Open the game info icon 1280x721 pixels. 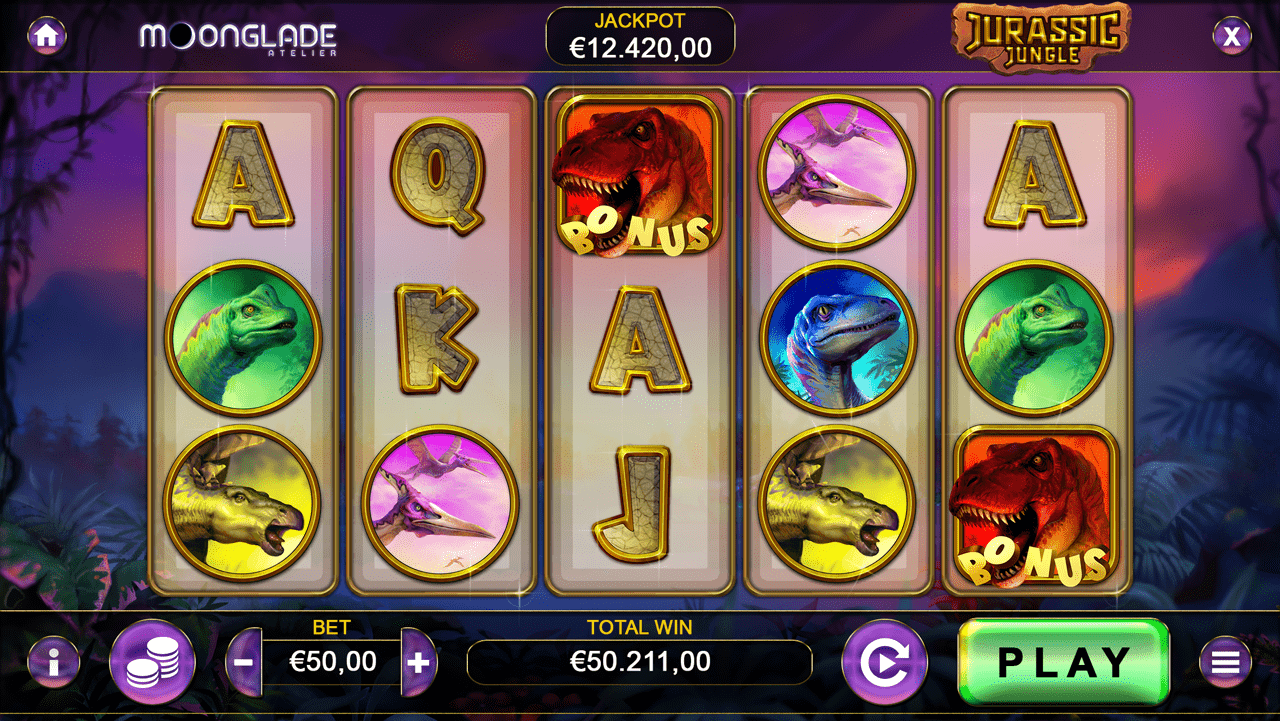pos(54,661)
